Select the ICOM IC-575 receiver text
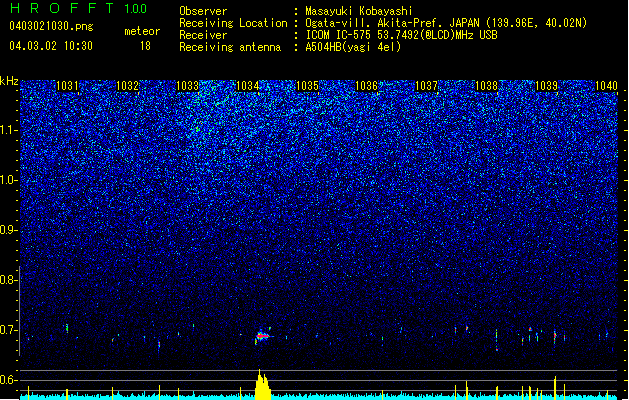Viewport: 629px width, 400px height. click(x=402, y=35)
